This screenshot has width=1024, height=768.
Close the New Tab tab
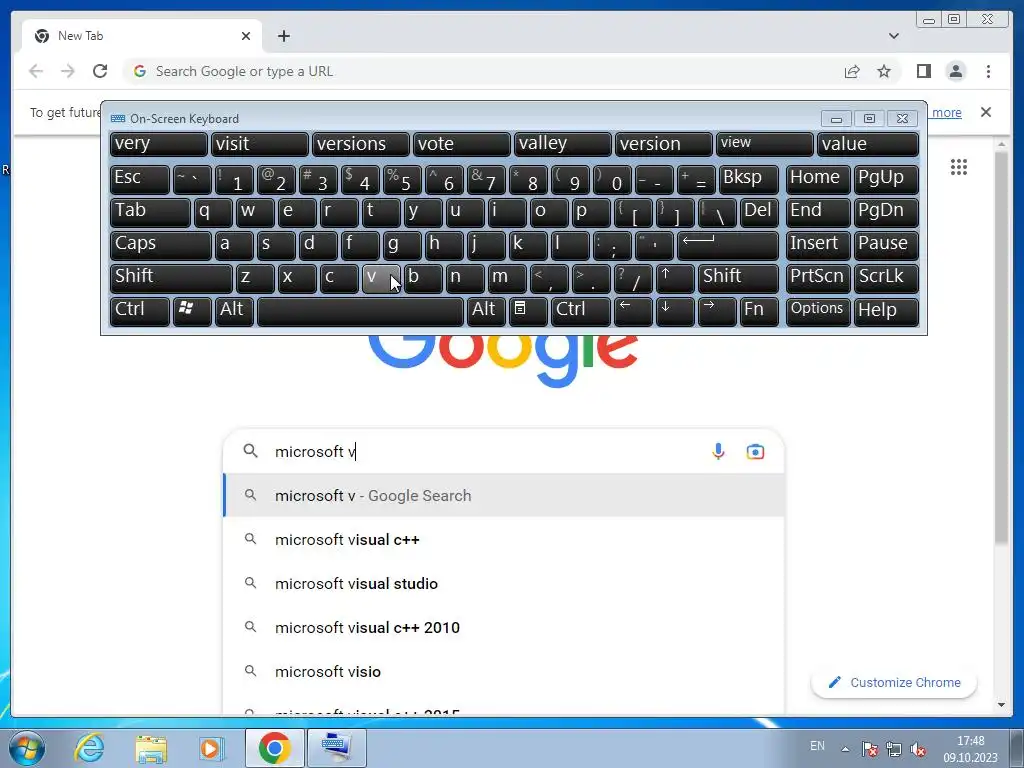(x=246, y=36)
